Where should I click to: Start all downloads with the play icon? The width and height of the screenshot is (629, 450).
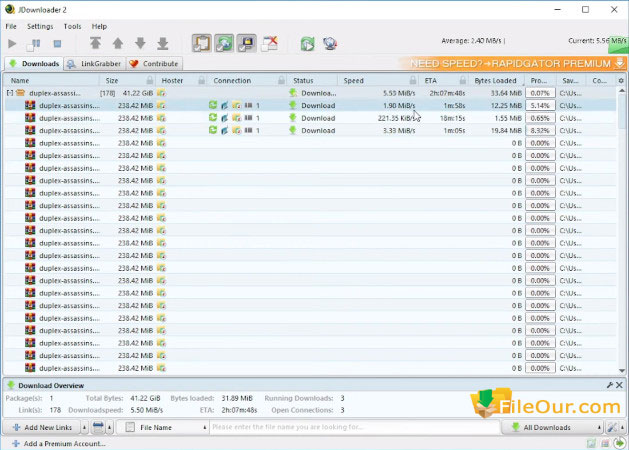pyautogui.click(x=12, y=43)
